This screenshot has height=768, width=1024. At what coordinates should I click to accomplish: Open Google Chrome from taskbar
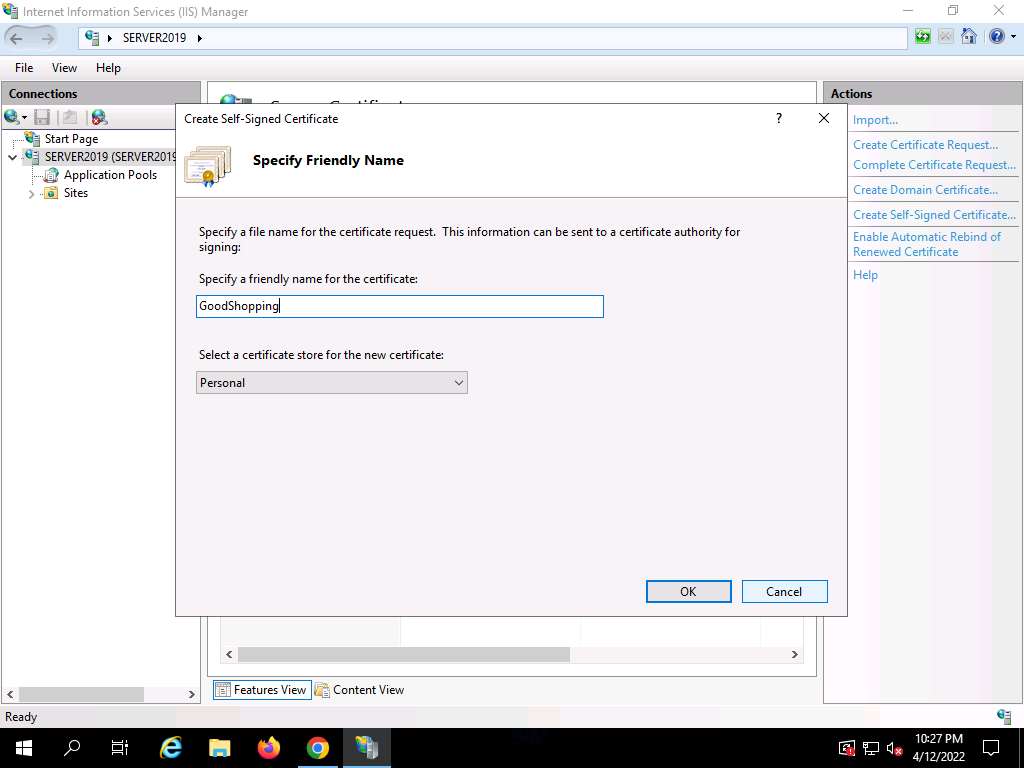(x=317, y=748)
